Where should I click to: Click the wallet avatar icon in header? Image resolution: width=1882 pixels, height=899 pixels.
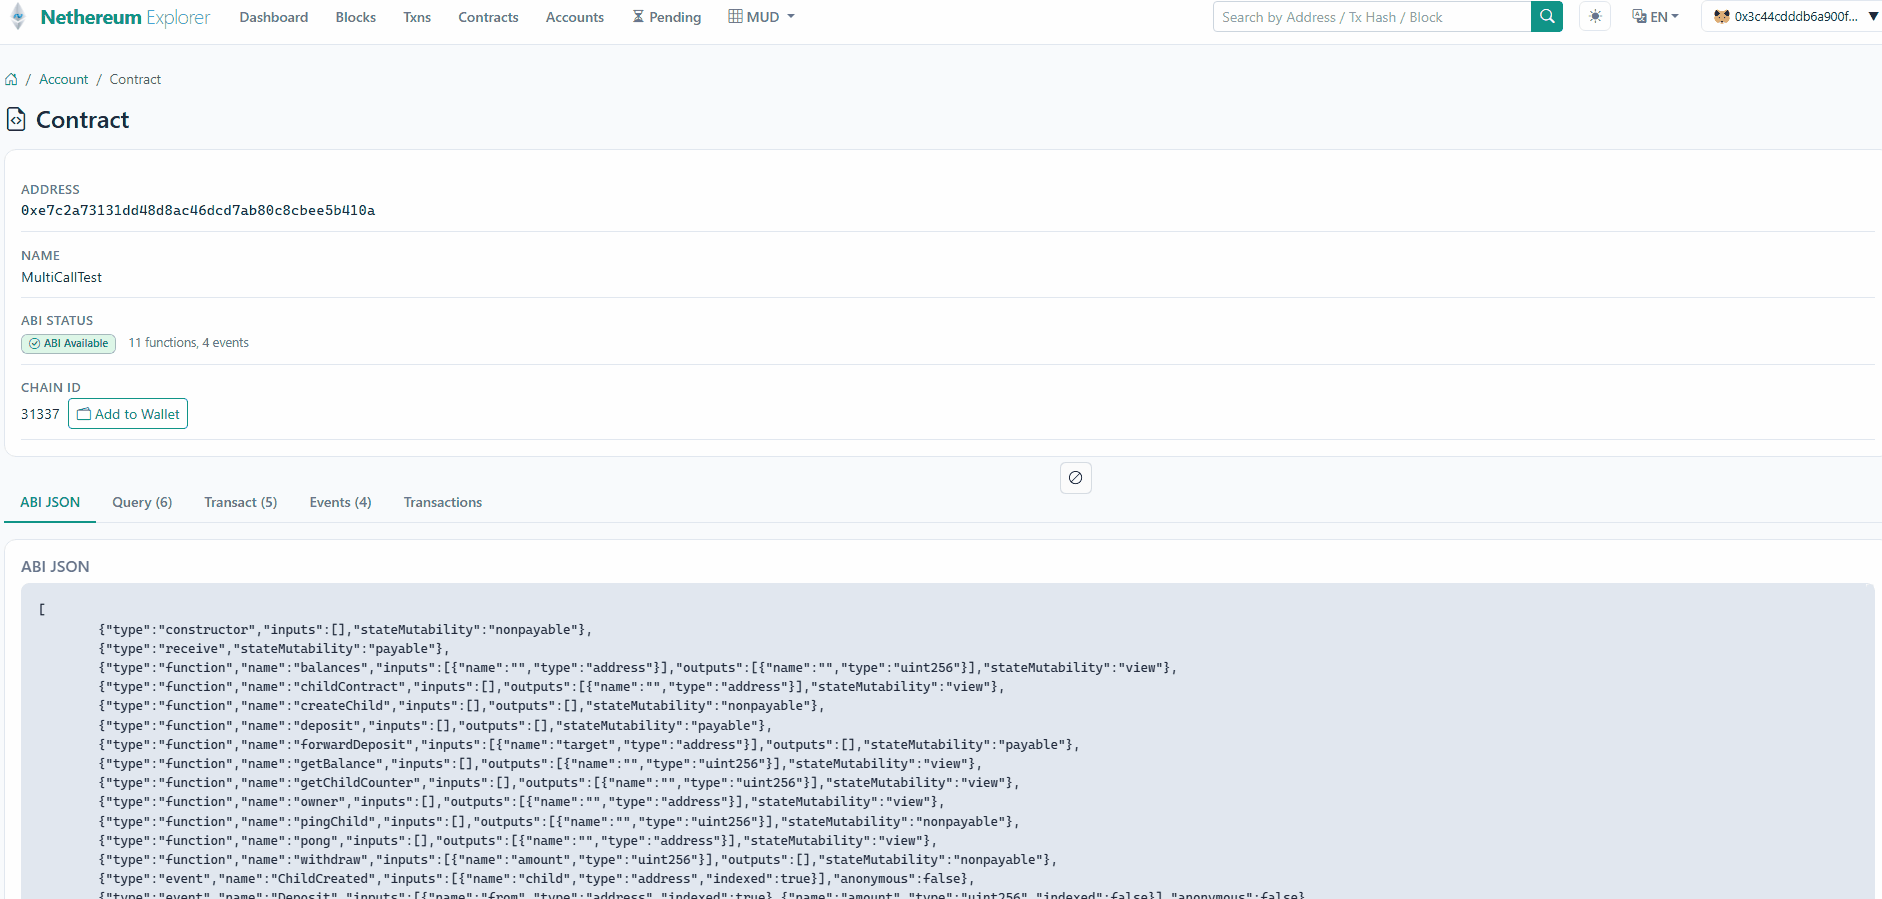tap(1721, 17)
